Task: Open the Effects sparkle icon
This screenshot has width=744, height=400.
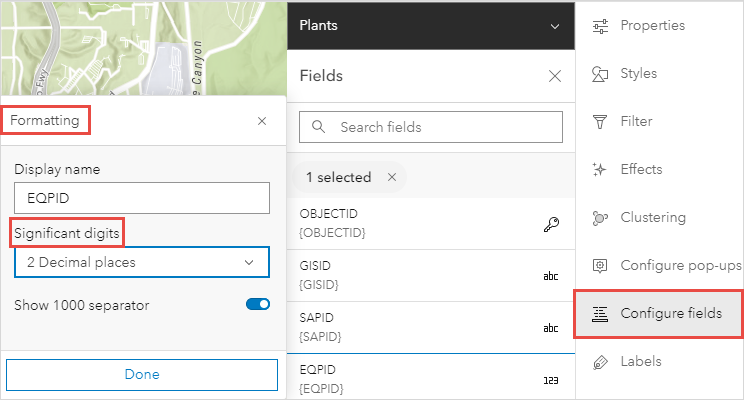Action: click(x=601, y=170)
